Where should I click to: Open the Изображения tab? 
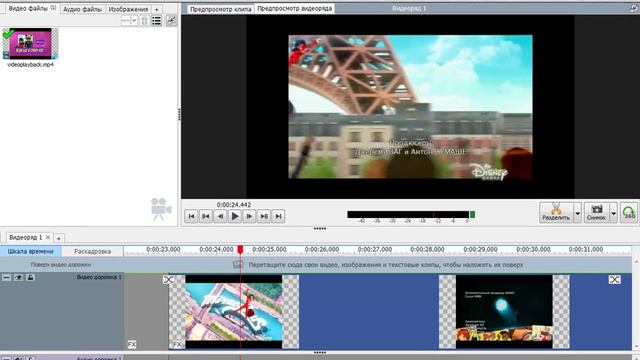click(x=128, y=9)
